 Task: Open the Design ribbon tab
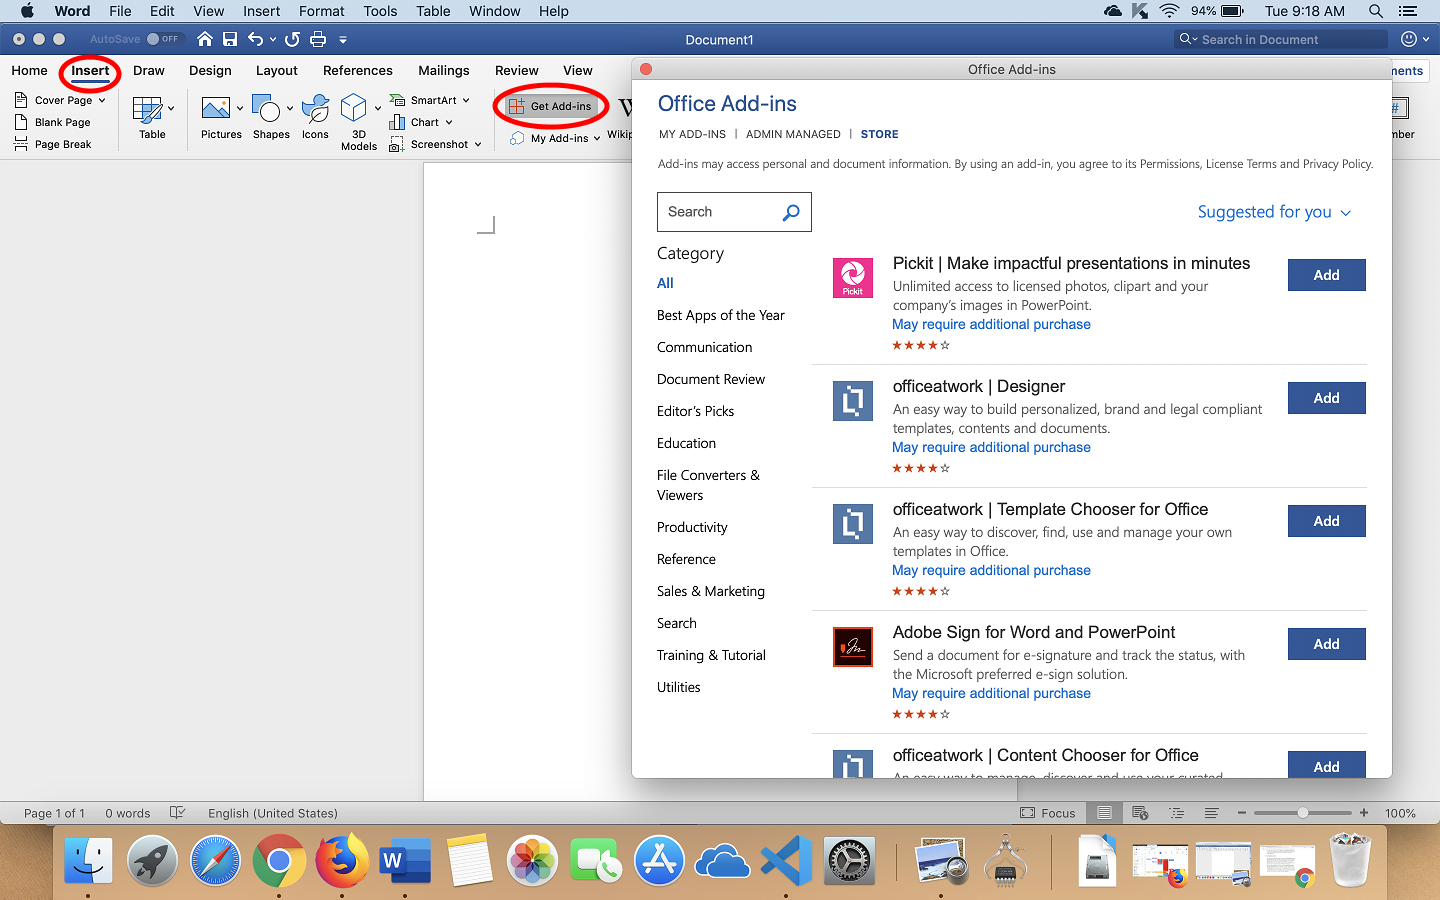click(x=210, y=70)
